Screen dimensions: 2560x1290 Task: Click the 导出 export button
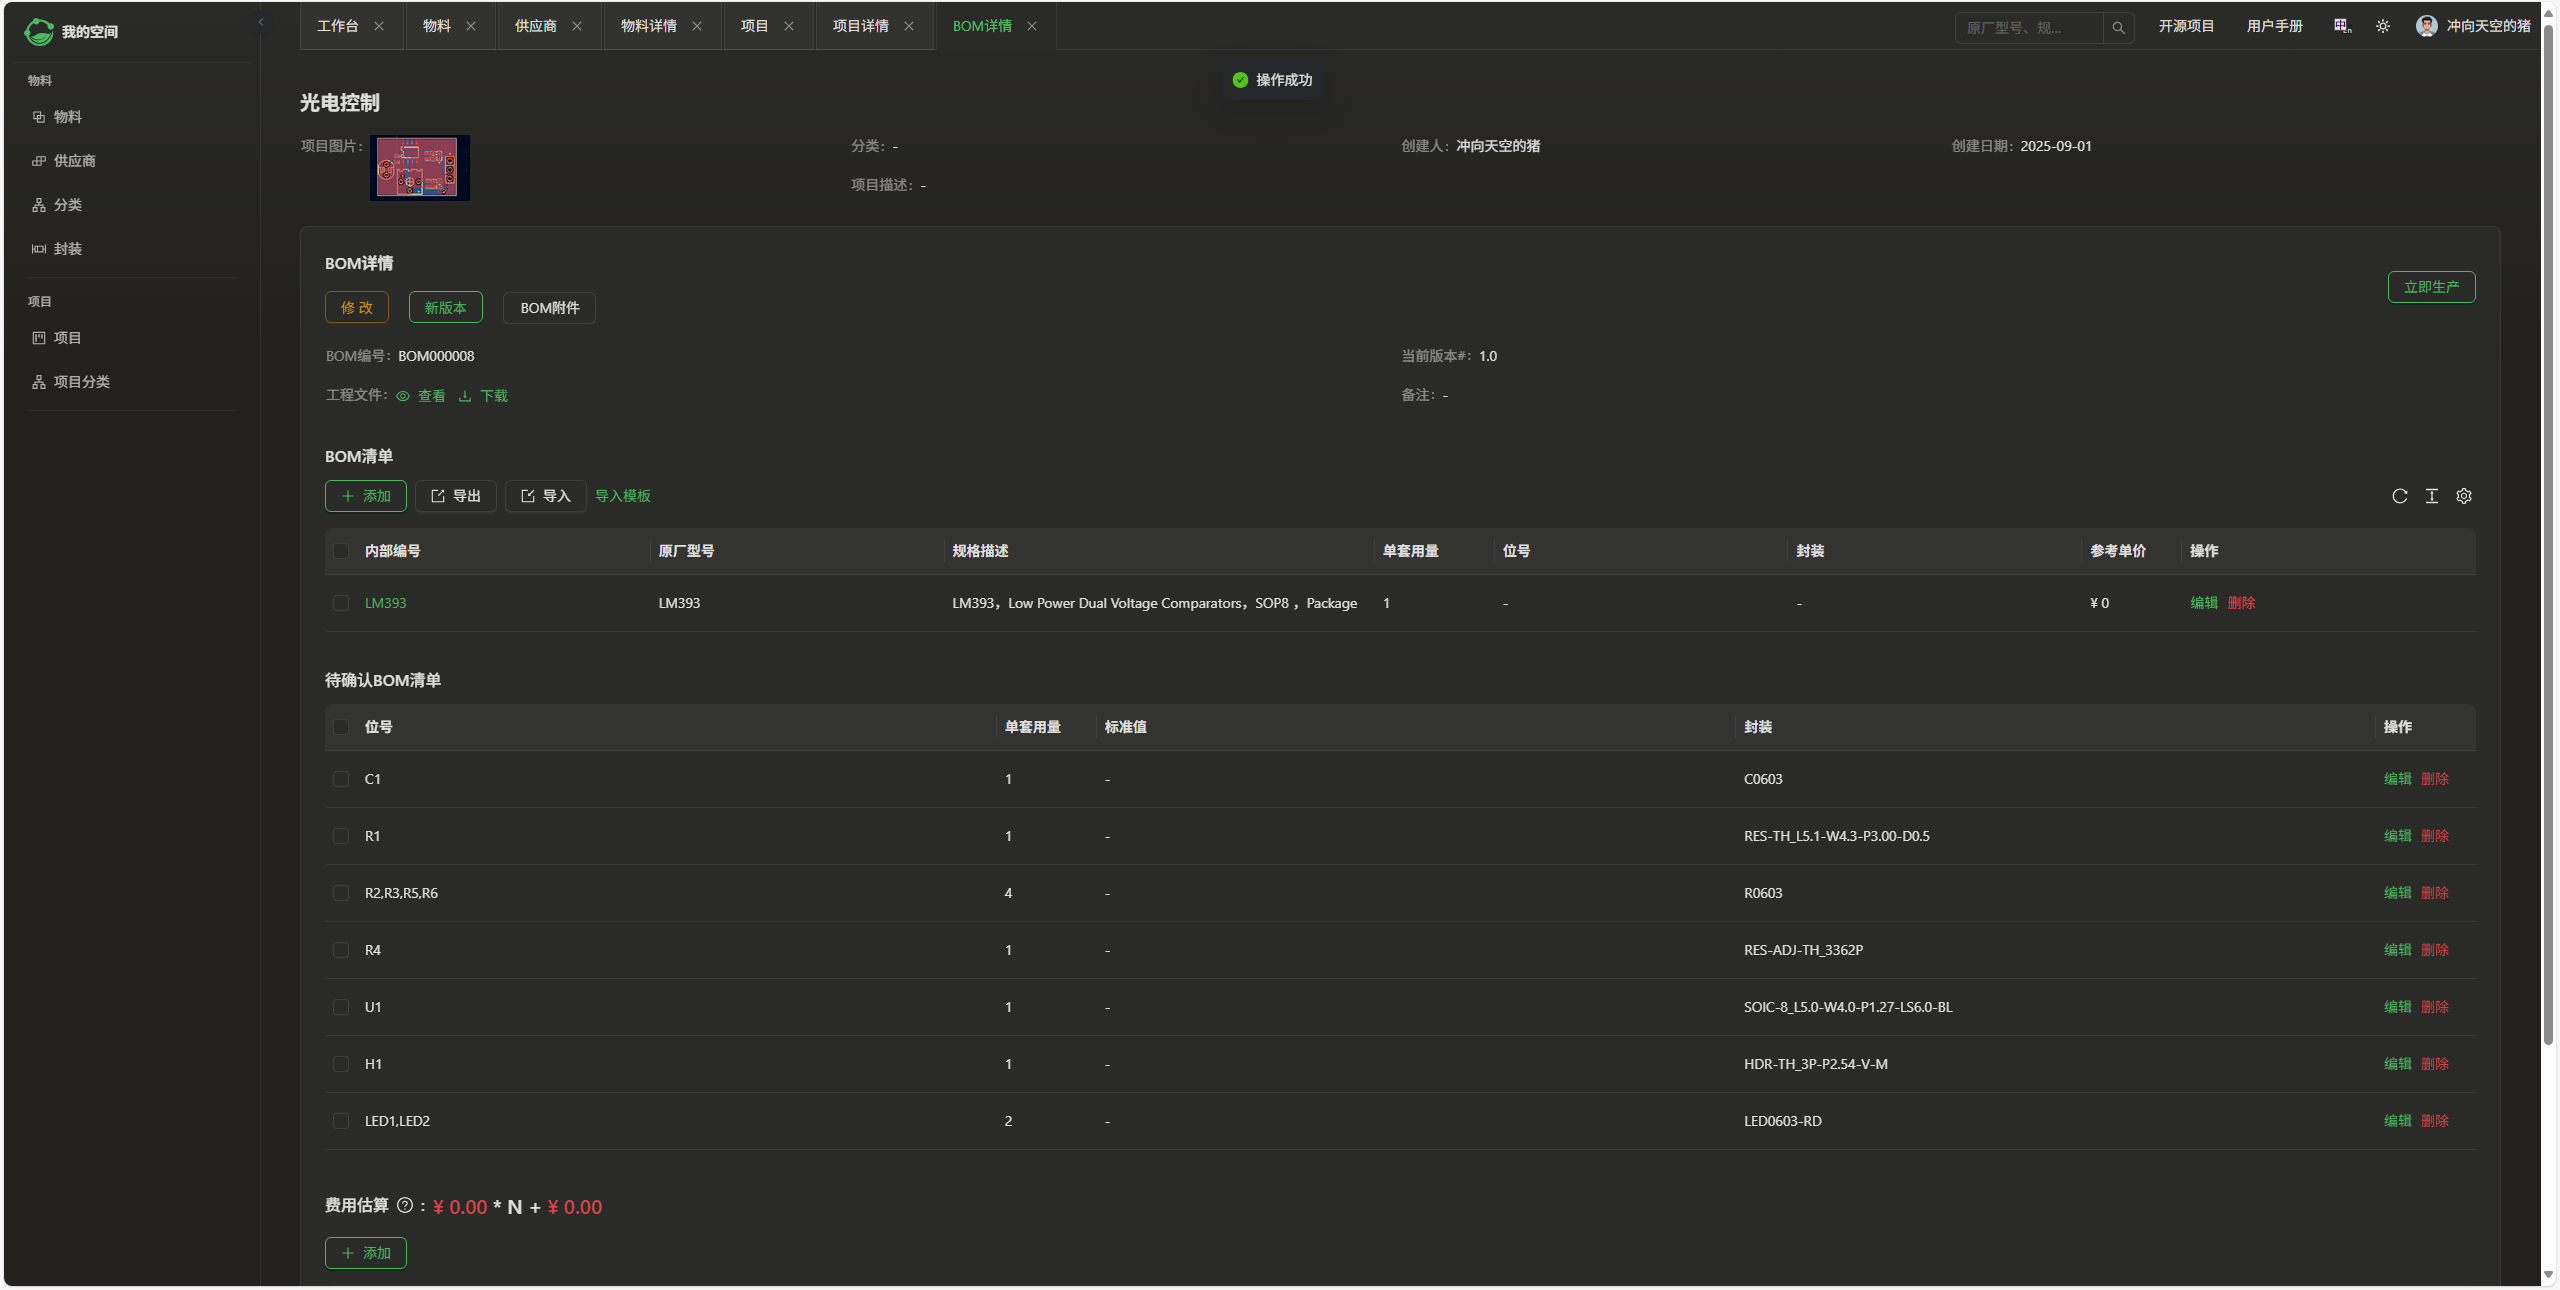pyautogui.click(x=456, y=496)
